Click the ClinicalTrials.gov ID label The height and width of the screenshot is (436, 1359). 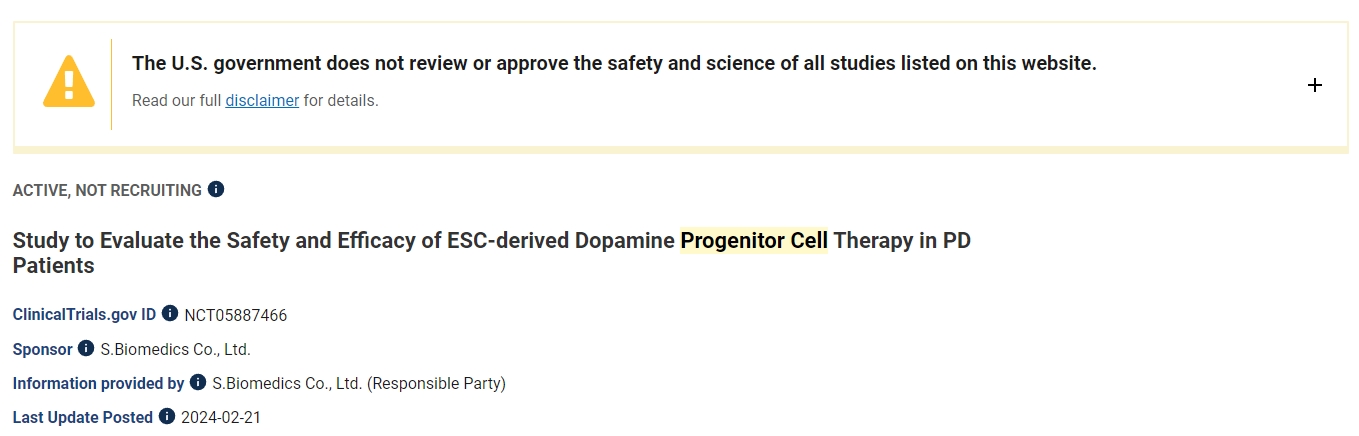pos(84,315)
